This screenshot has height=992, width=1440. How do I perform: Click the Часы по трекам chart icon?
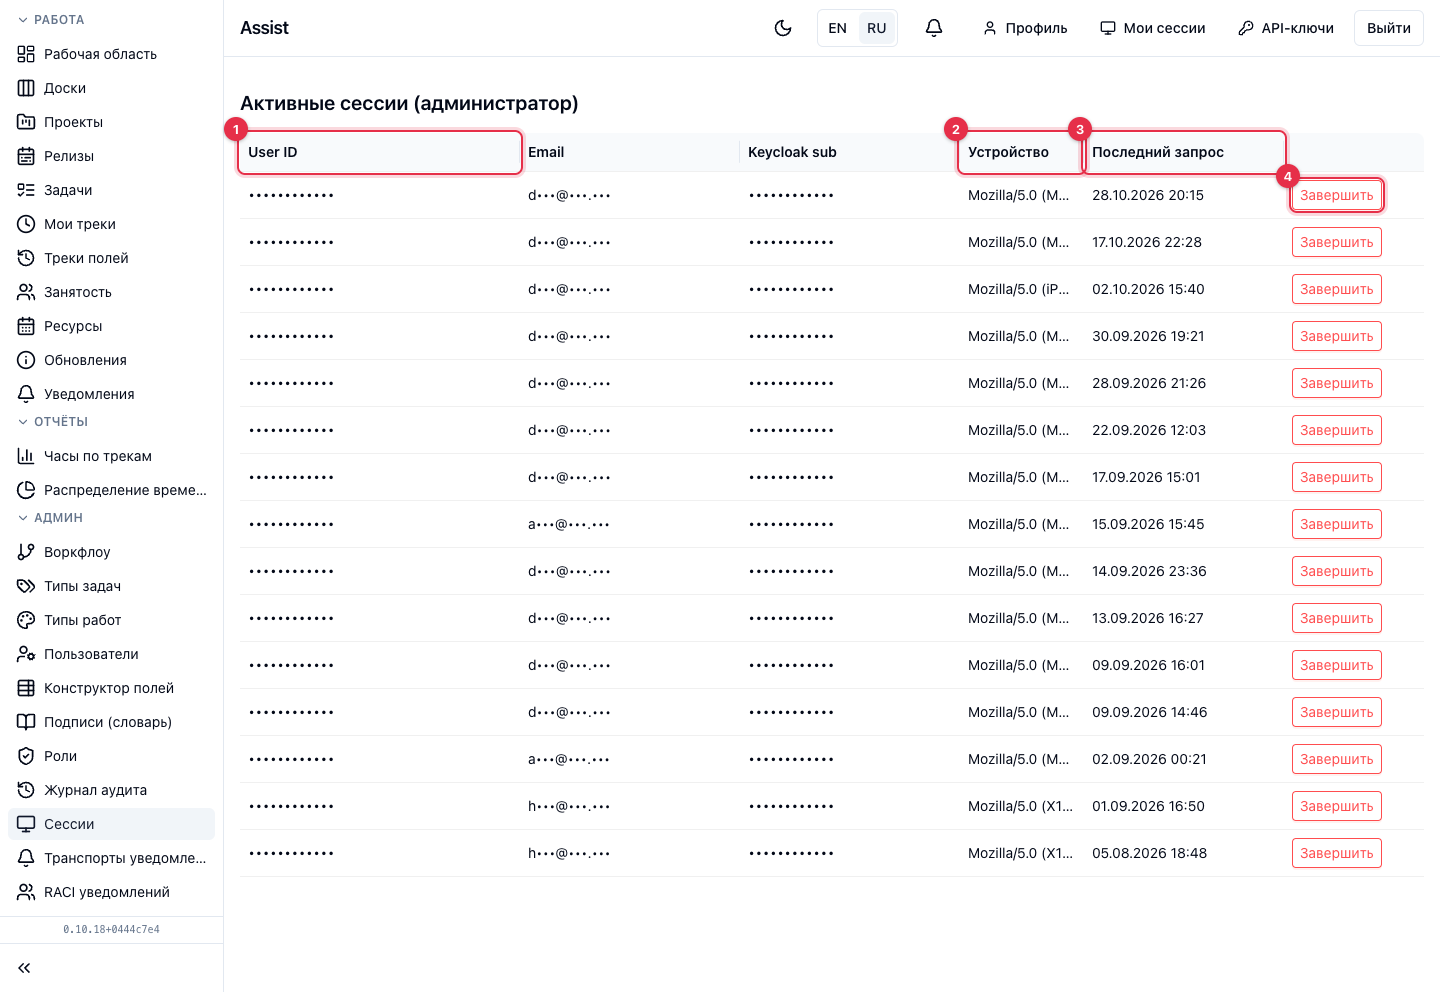click(x=26, y=456)
